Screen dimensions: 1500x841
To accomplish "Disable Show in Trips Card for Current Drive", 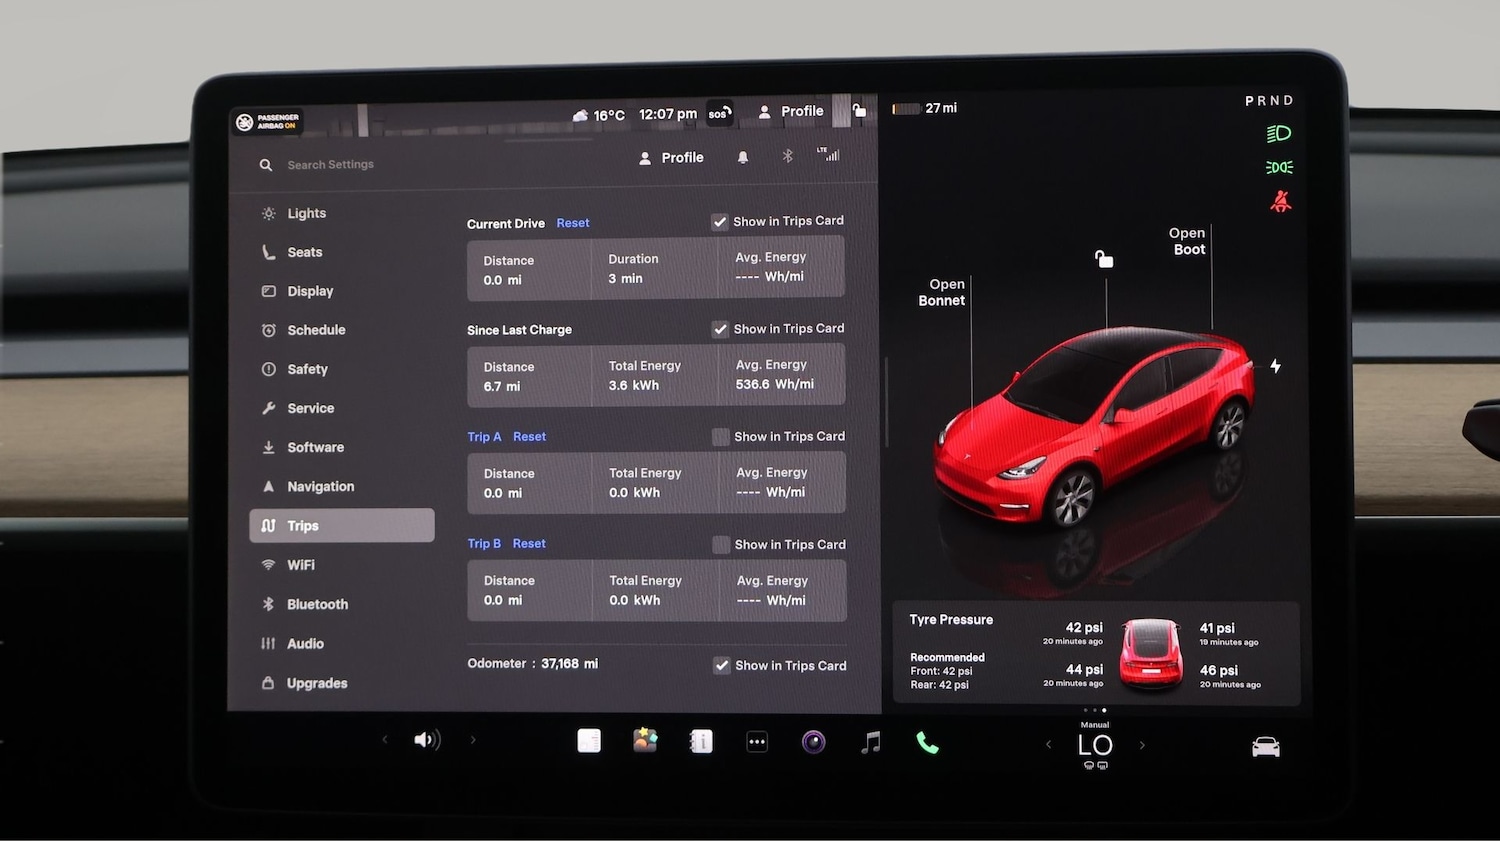I will click(720, 220).
